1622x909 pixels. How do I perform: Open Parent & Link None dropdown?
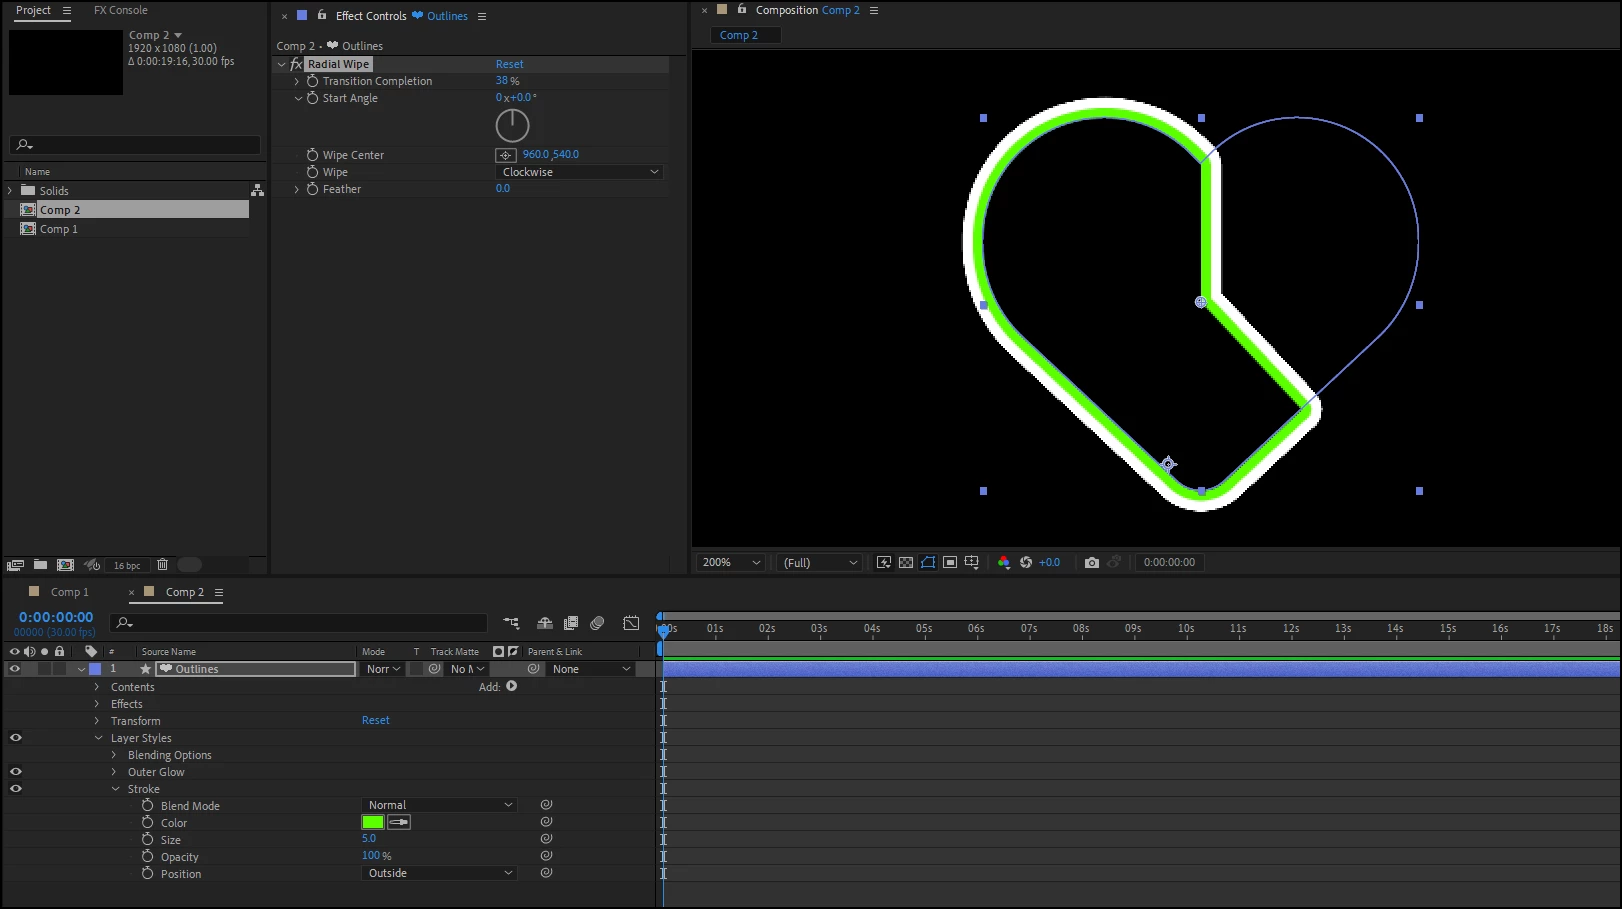591,669
